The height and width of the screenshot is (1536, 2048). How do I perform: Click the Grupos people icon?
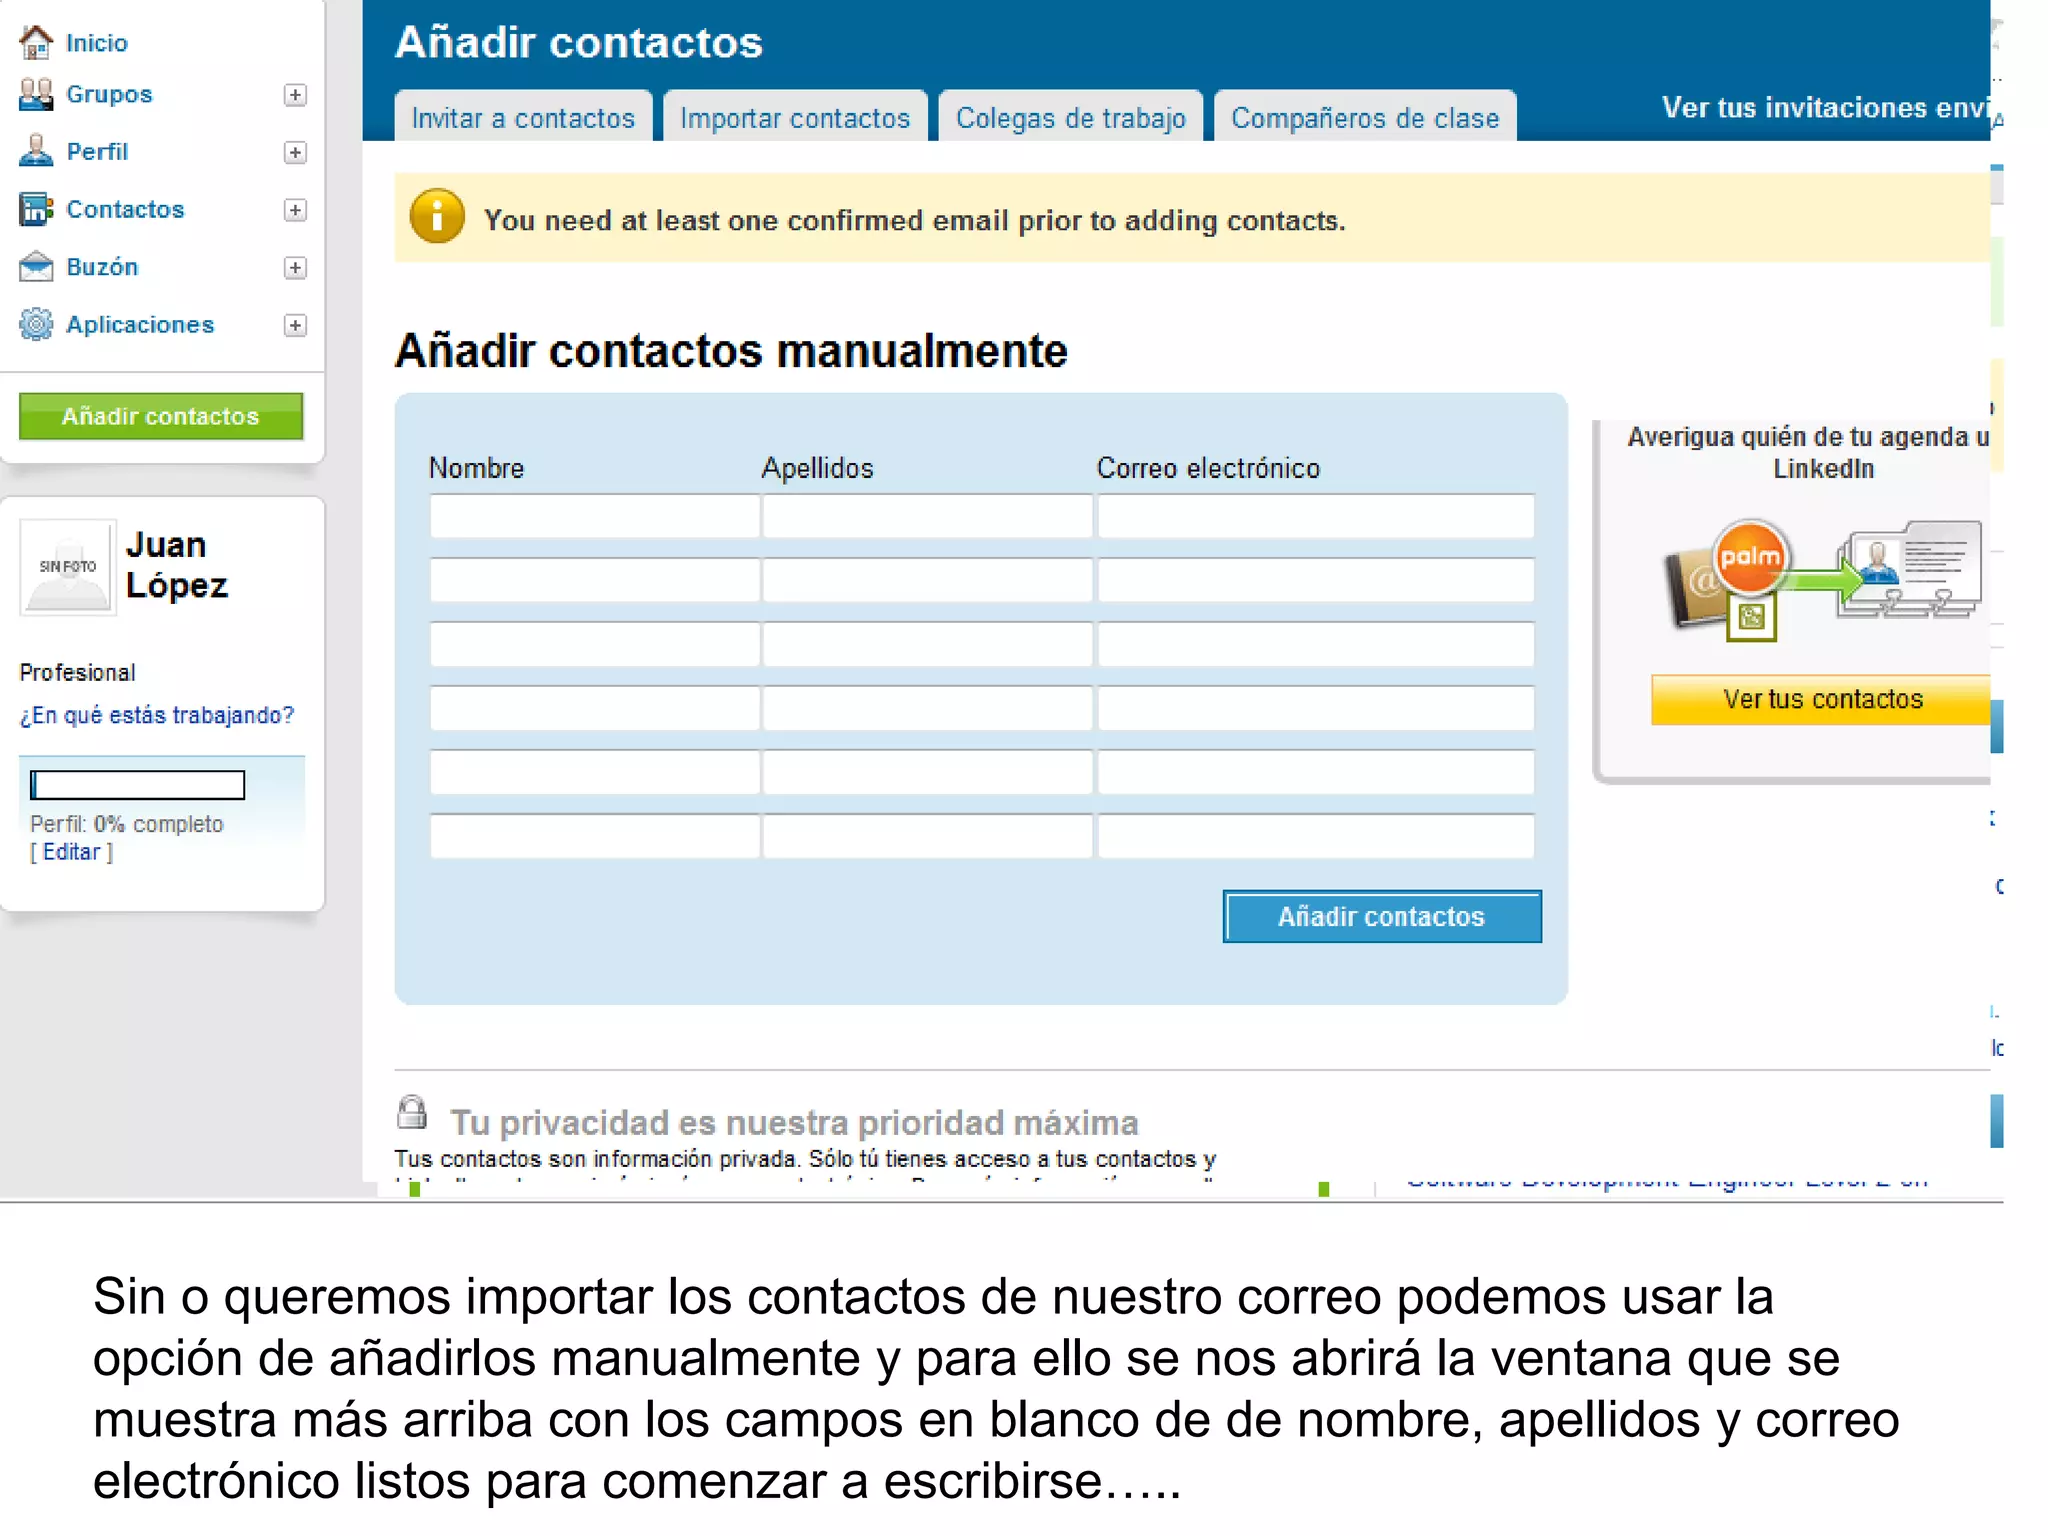tap(36, 94)
